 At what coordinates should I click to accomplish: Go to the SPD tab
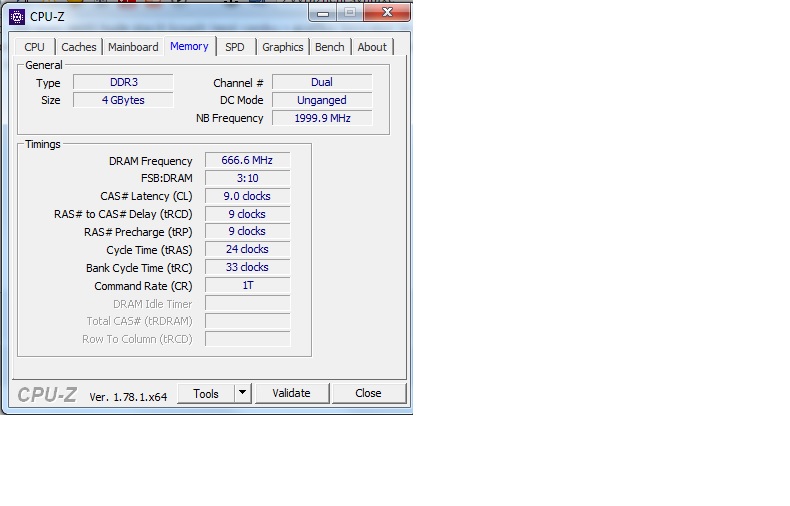[x=235, y=47]
